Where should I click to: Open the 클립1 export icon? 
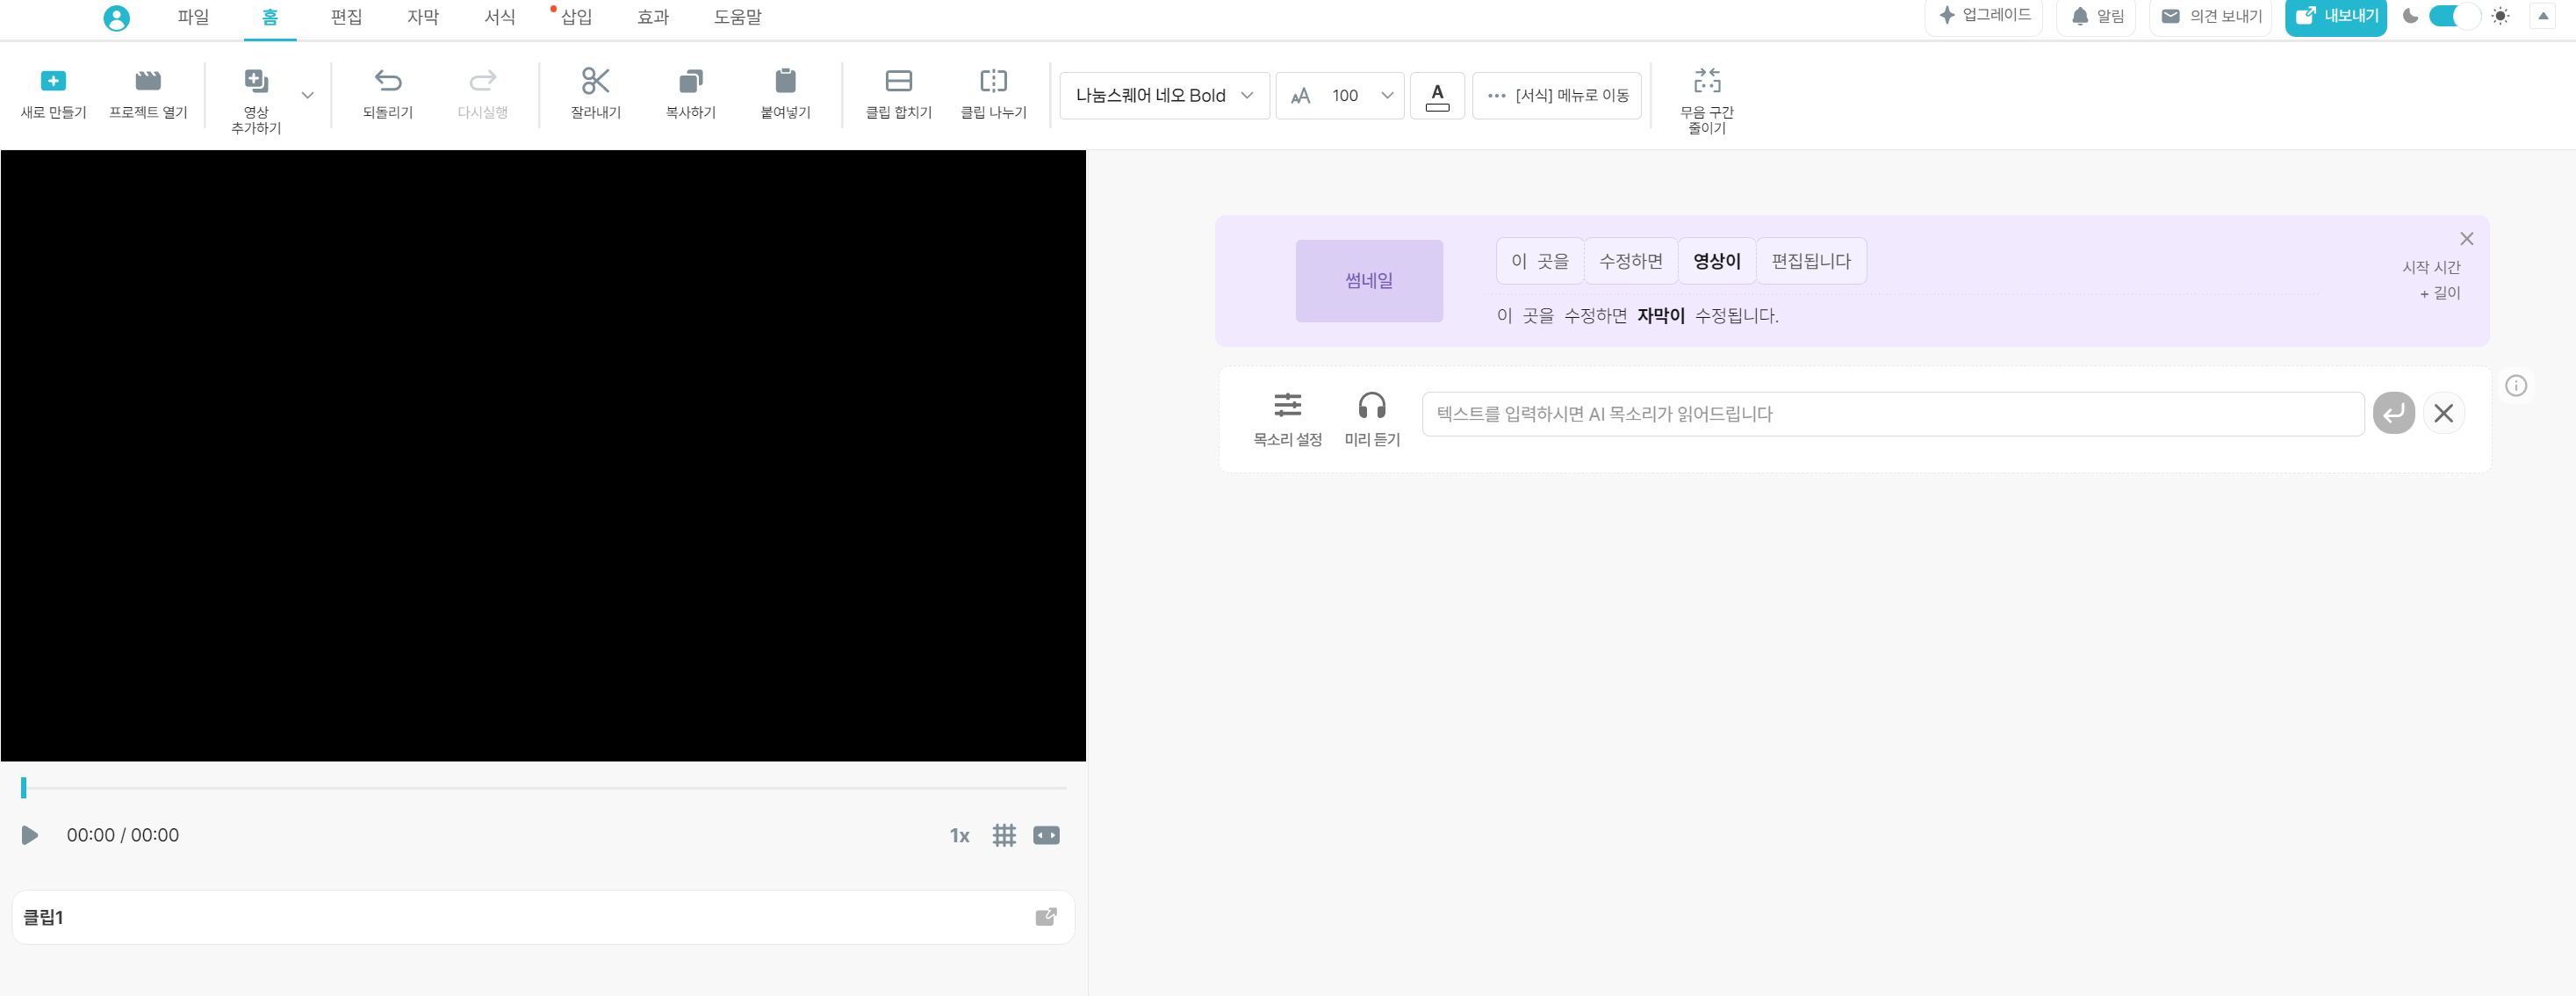[1046, 917]
